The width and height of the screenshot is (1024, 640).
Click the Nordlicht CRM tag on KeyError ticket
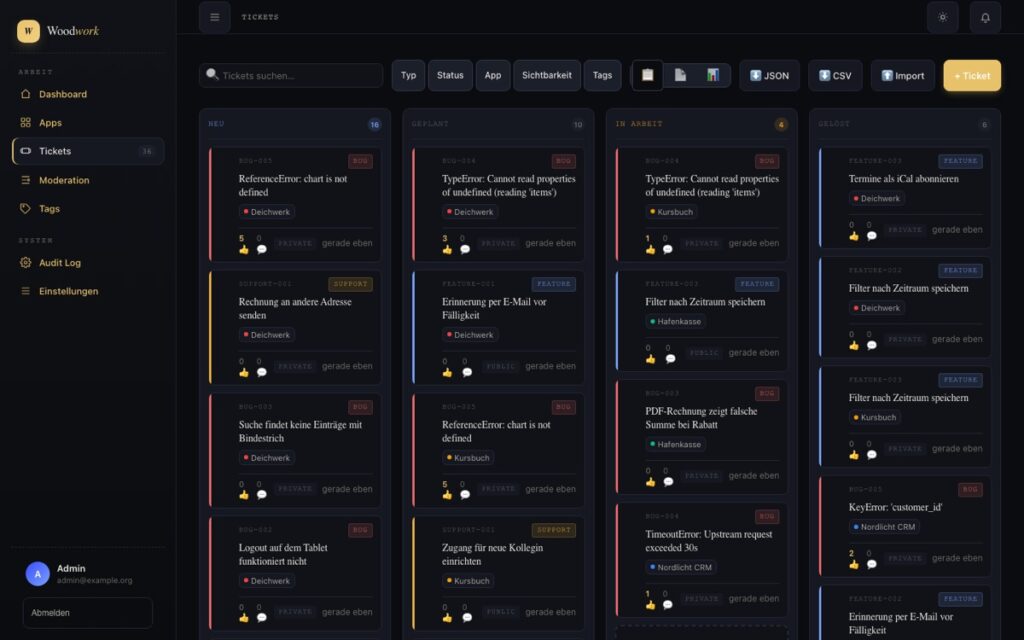click(x=884, y=527)
